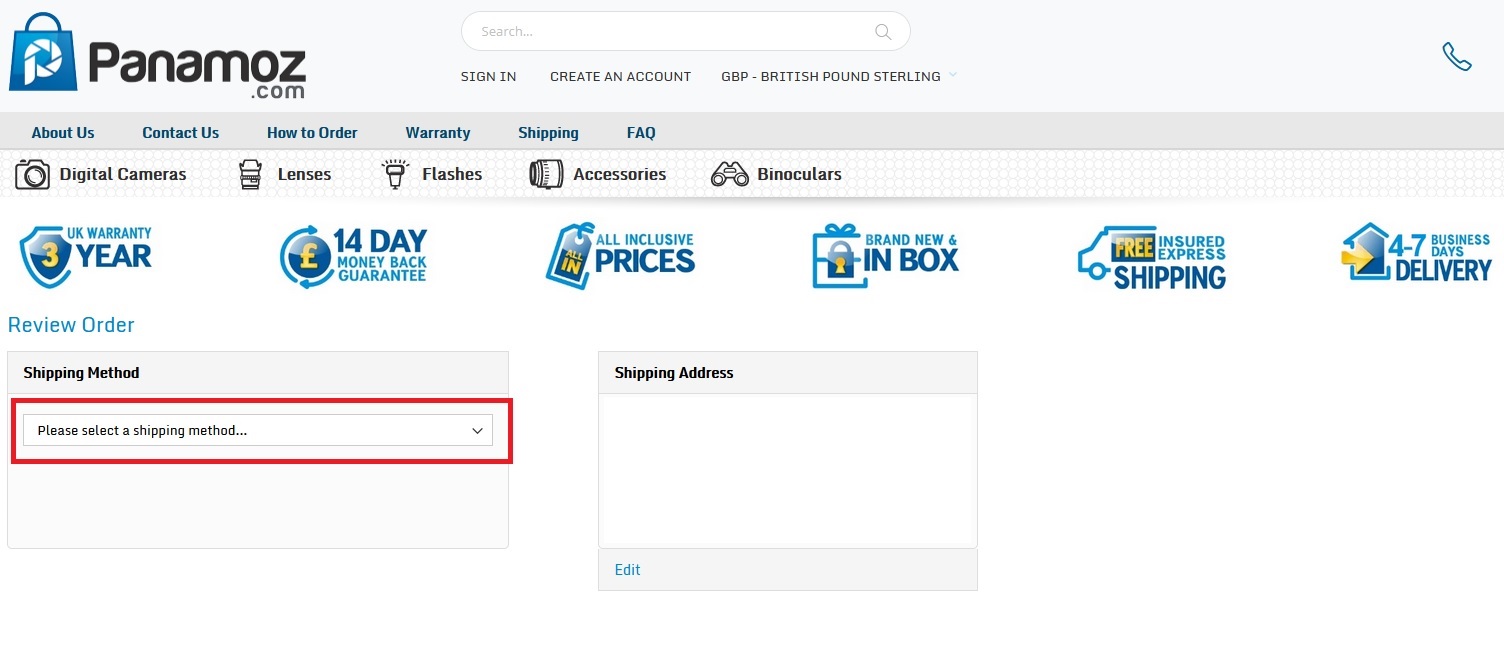1504x663 pixels.
Task: Click the Create an Account link
Action: click(620, 76)
